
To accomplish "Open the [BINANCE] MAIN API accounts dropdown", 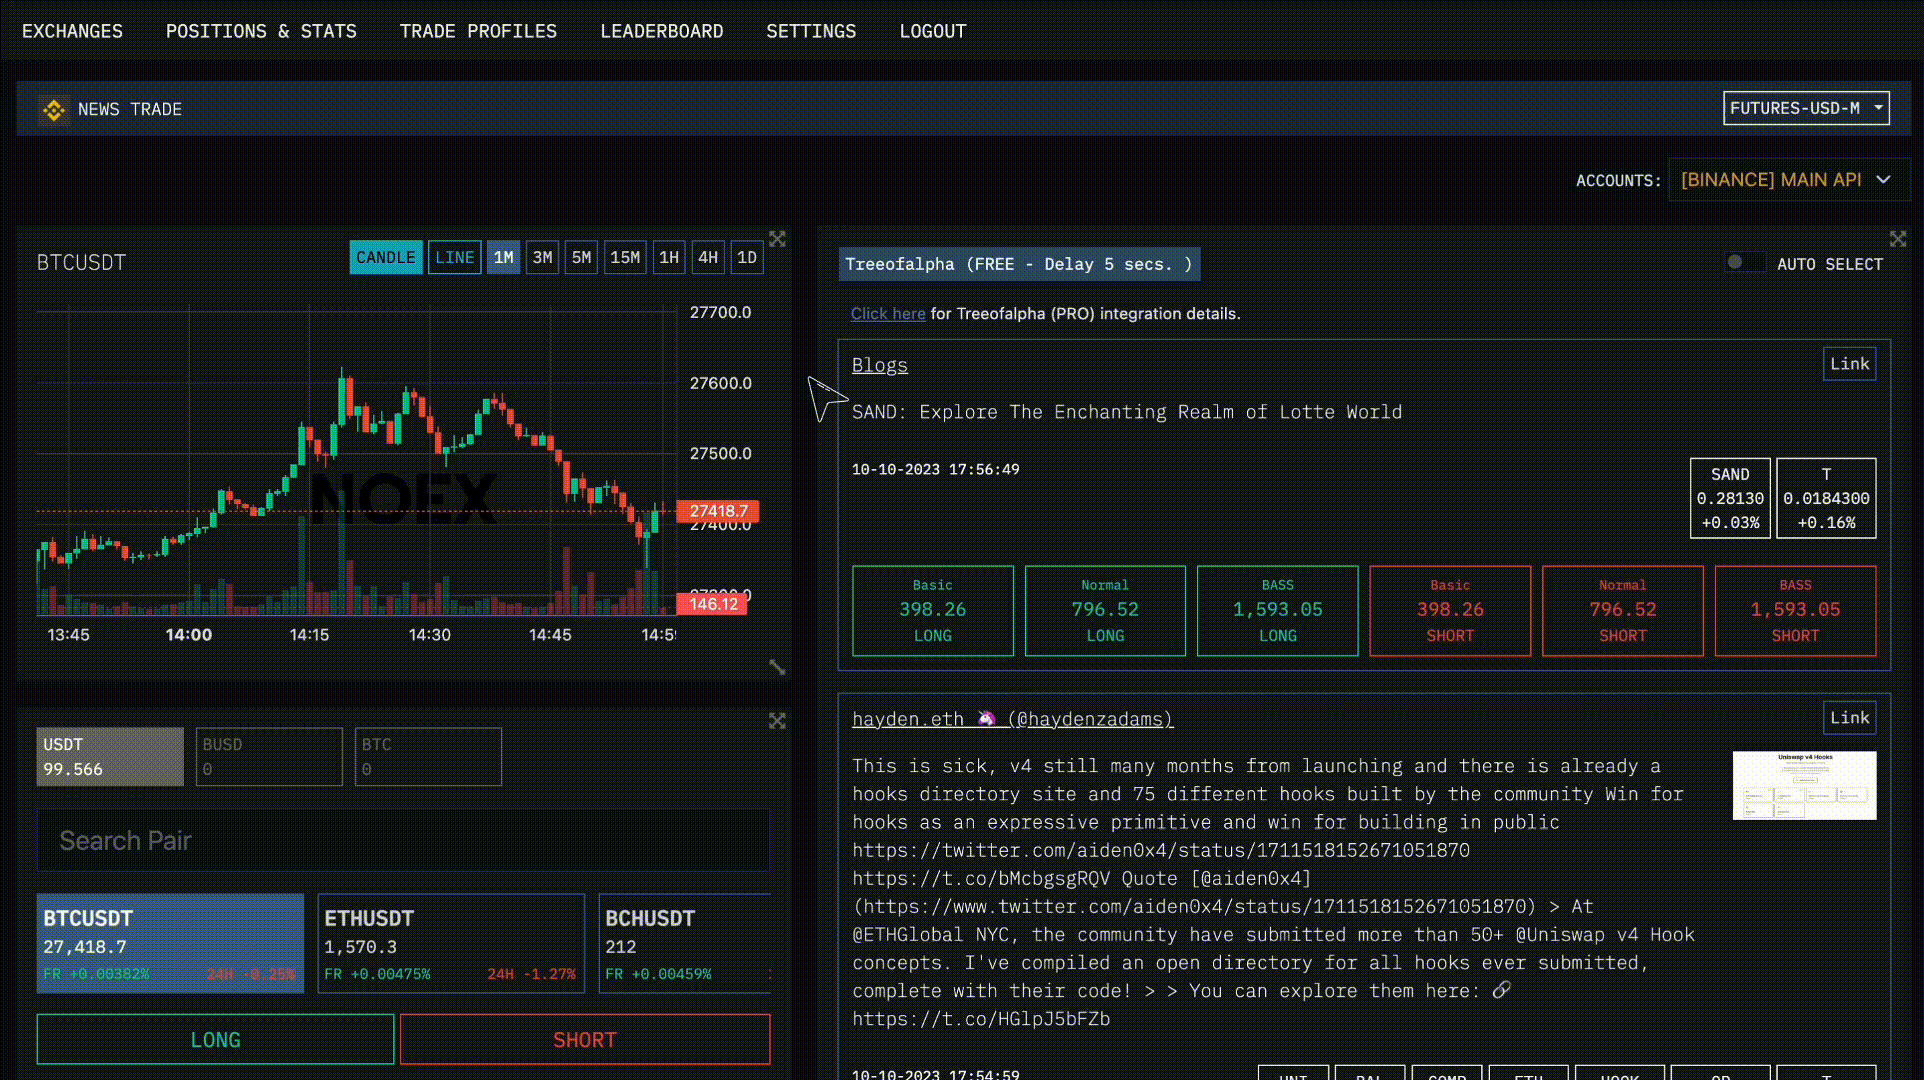I will [1789, 180].
